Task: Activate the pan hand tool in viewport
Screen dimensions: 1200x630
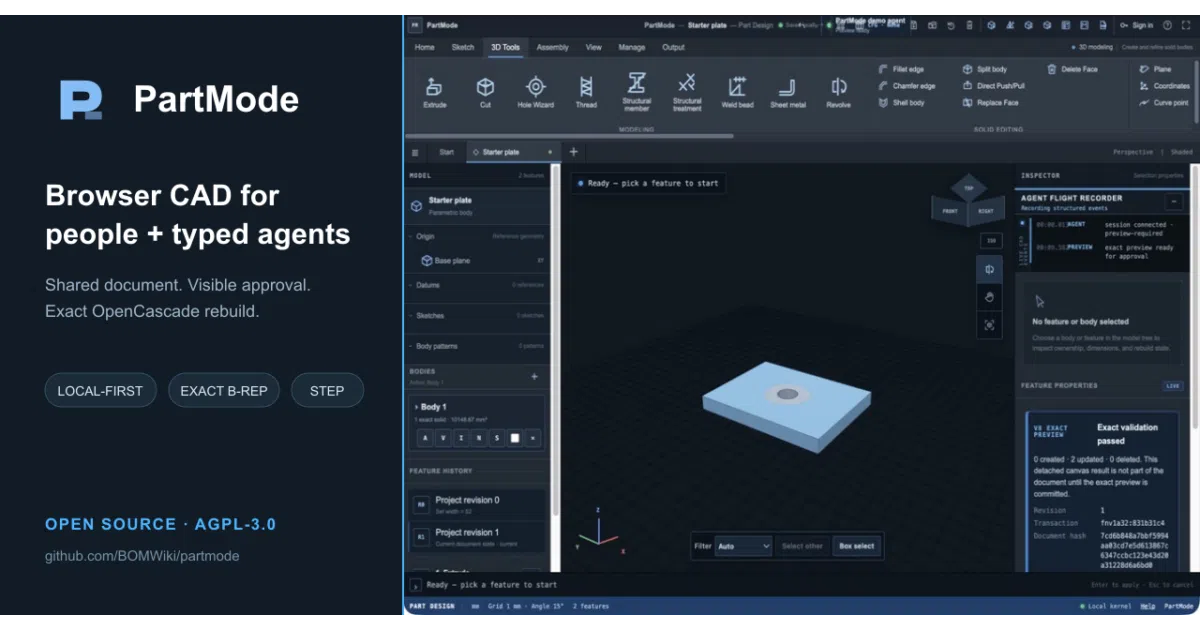Action: click(989, 297)
